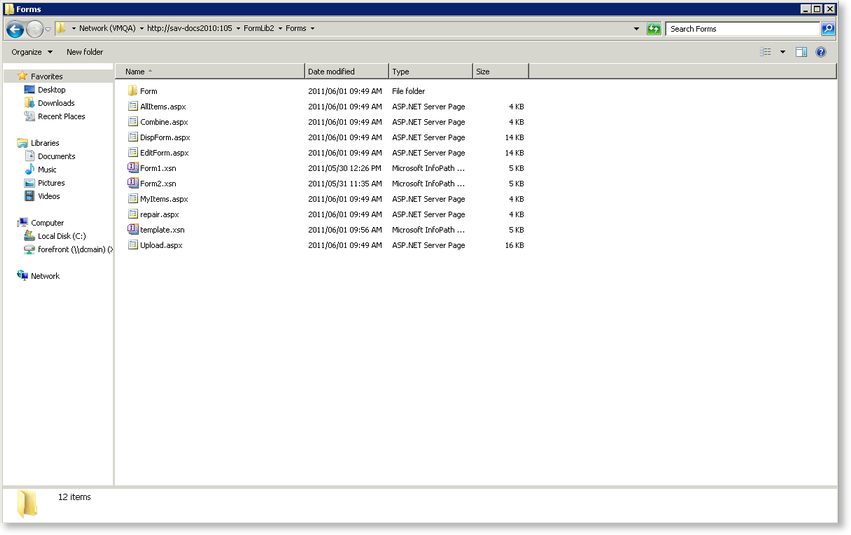Select the file name Upload.aspx
Viewport: 851px width, 535px height.
[x=161, y=245]
